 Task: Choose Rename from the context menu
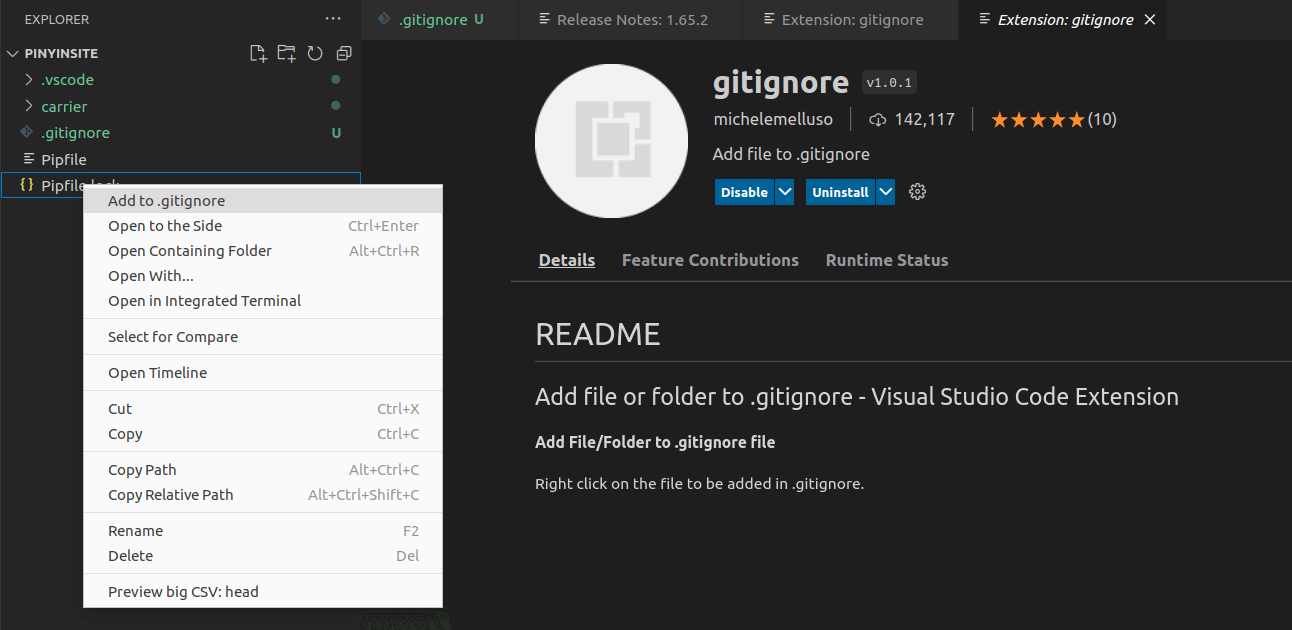click(x=263, y=531)
